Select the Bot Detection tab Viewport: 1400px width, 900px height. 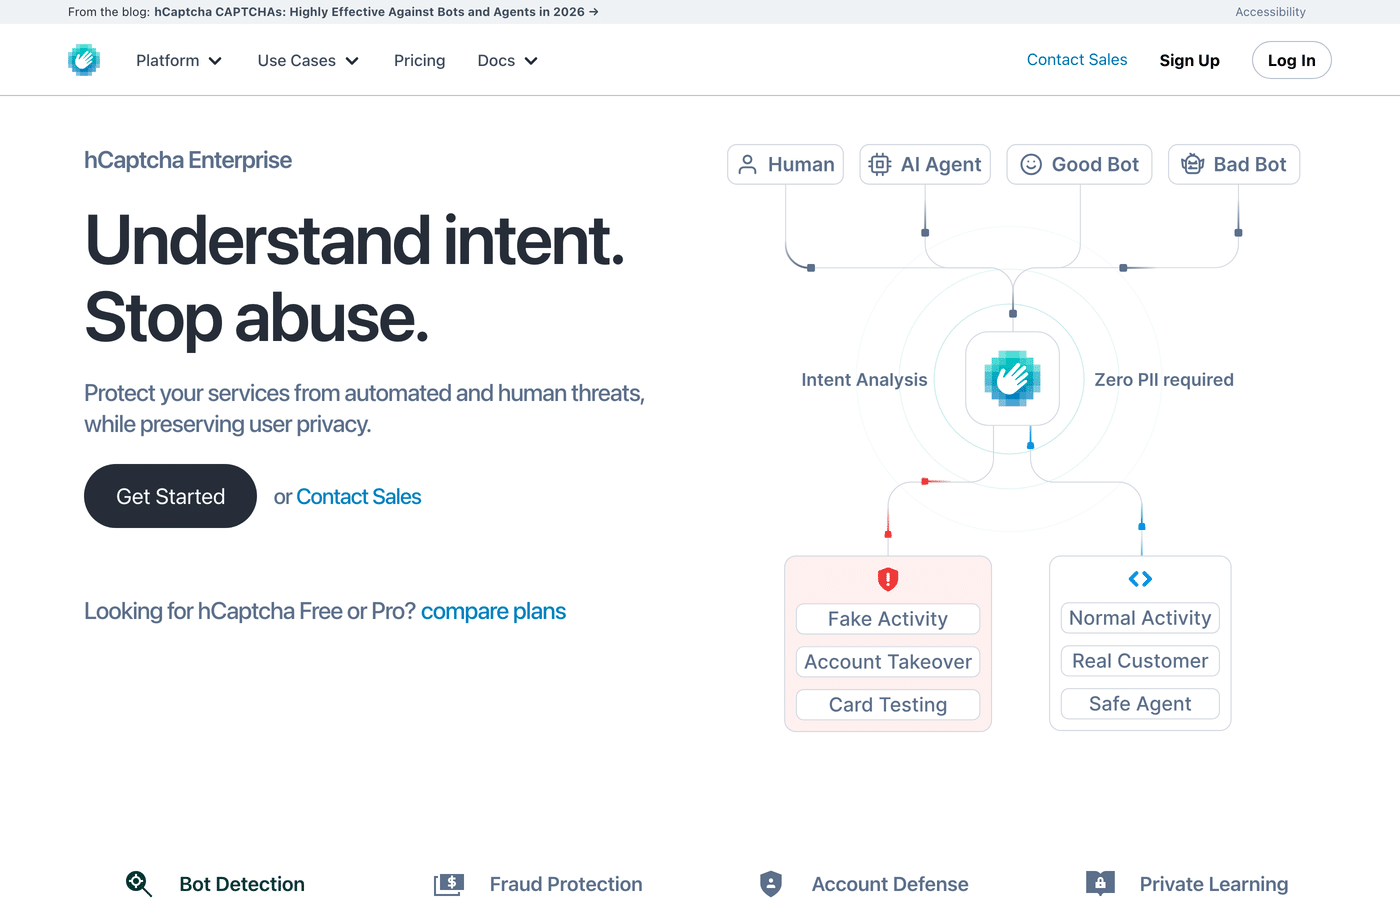(x=242, y=884)
